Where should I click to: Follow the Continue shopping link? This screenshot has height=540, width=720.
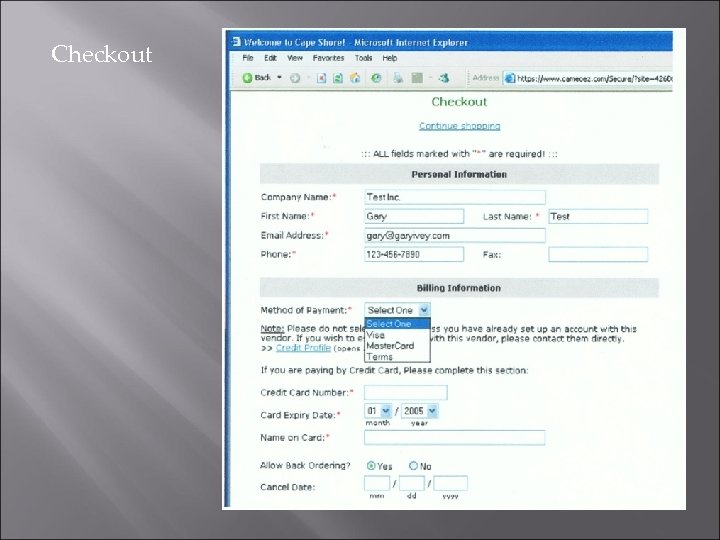point(460,126)
